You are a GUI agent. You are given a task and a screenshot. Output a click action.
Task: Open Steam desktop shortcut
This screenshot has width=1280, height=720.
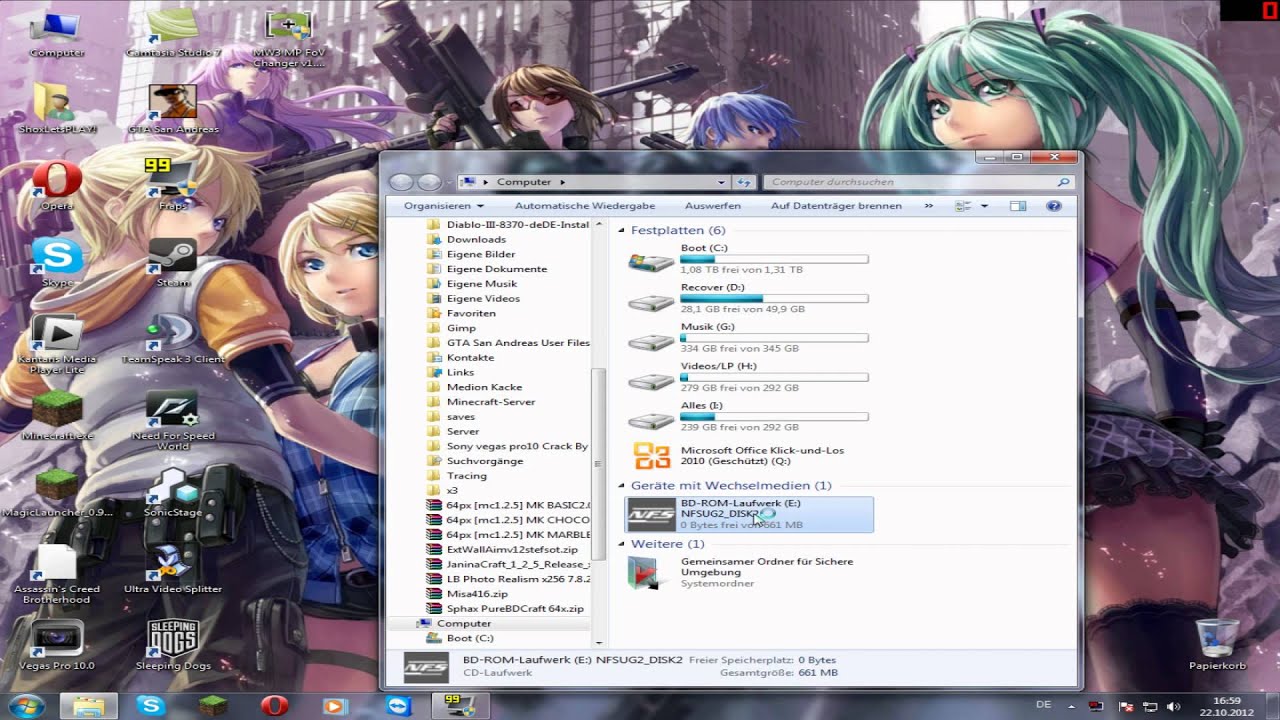pos(173,263)
